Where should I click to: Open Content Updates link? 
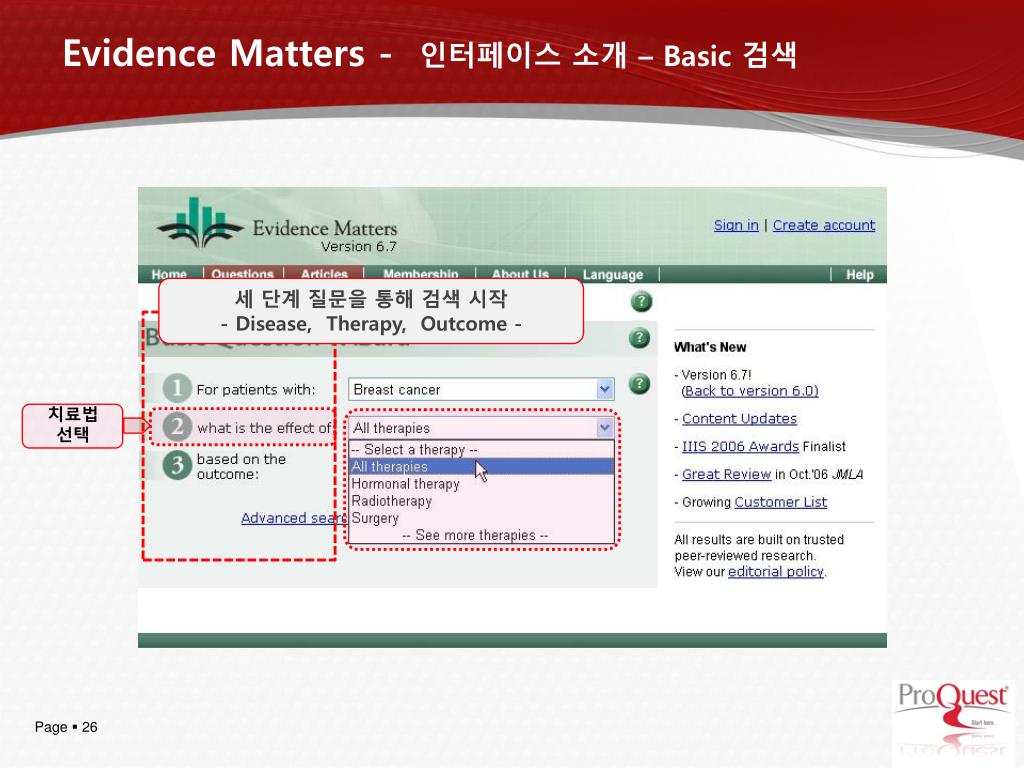click(739, 419)
